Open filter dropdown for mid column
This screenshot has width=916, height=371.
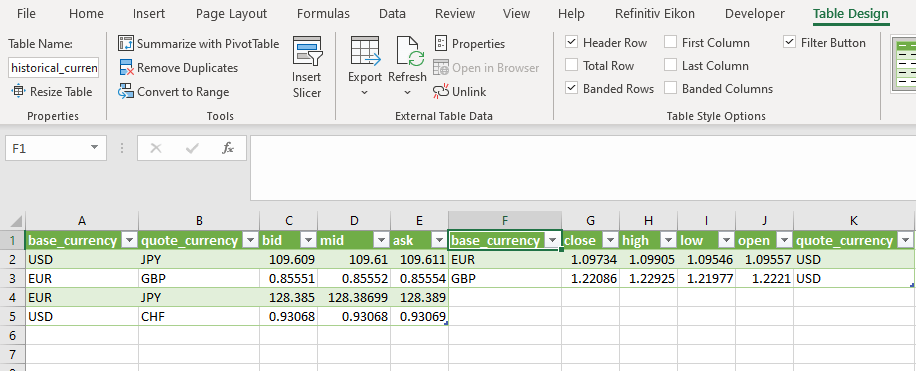pyautogui.click(x=381, y=241)
